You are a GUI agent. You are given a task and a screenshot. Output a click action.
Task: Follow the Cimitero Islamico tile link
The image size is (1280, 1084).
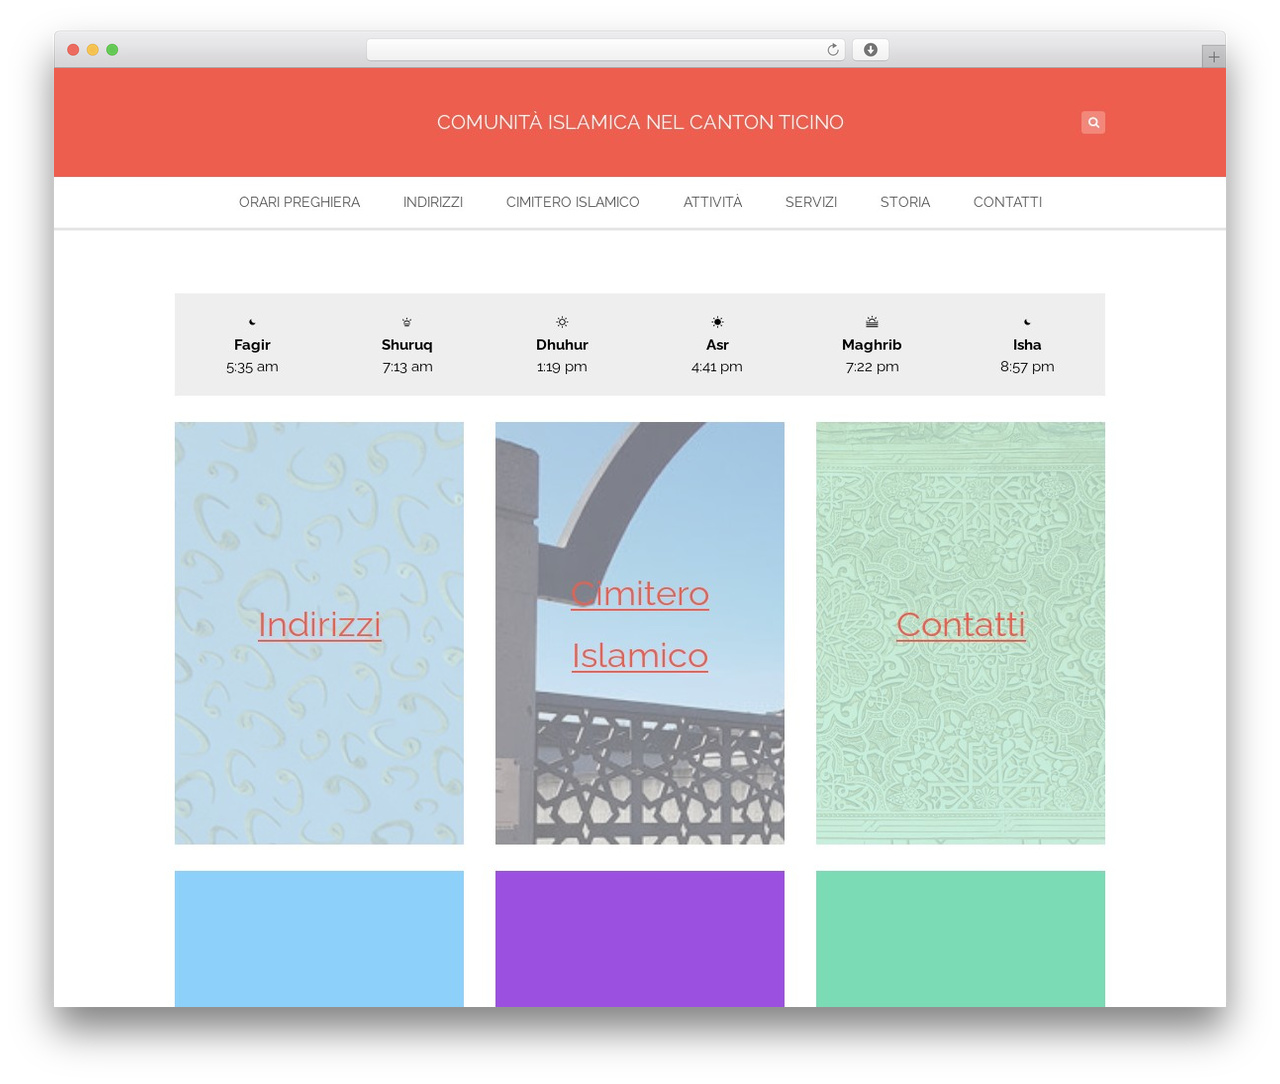click(x=640, y=624)
